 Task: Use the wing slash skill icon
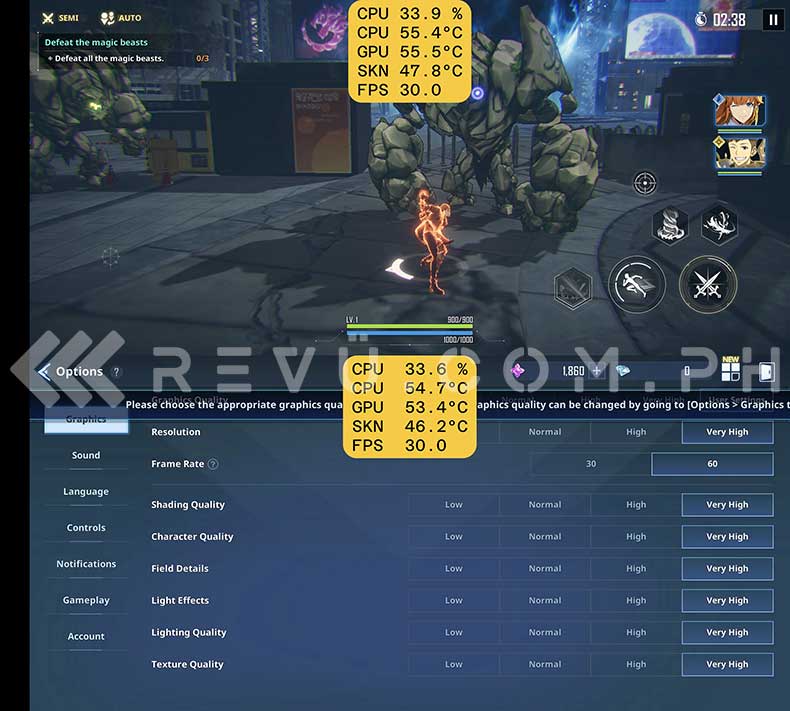tap(719, 225)
